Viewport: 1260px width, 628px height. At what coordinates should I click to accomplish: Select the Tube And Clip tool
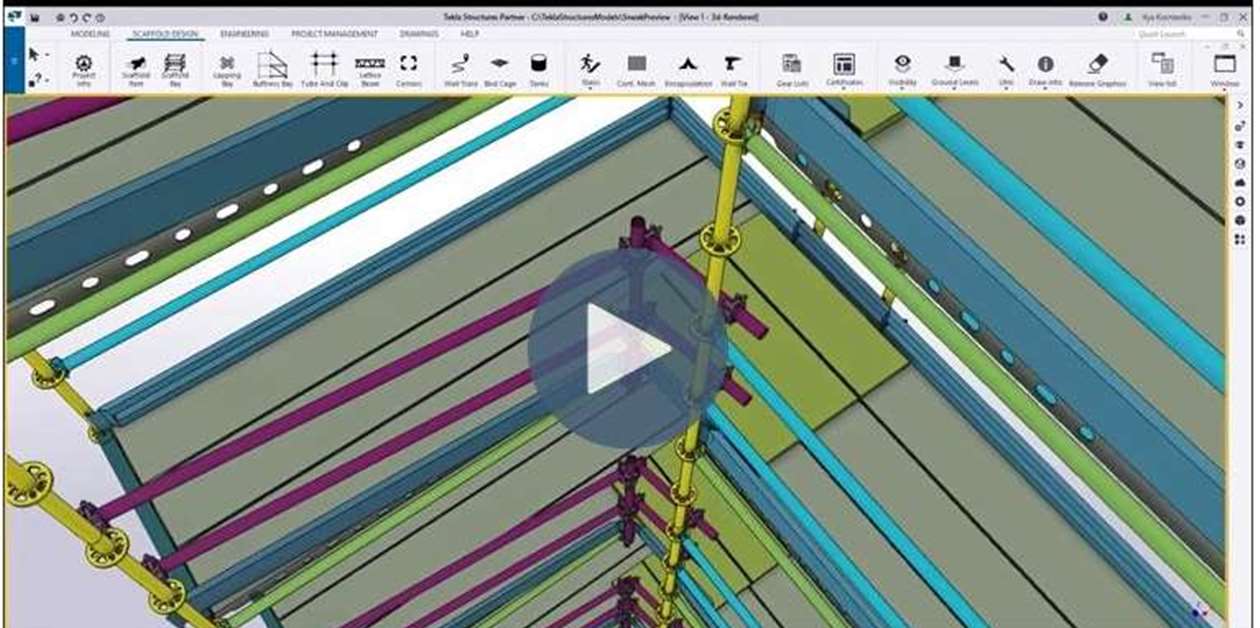pyautogui.click(x=324, y=70)
